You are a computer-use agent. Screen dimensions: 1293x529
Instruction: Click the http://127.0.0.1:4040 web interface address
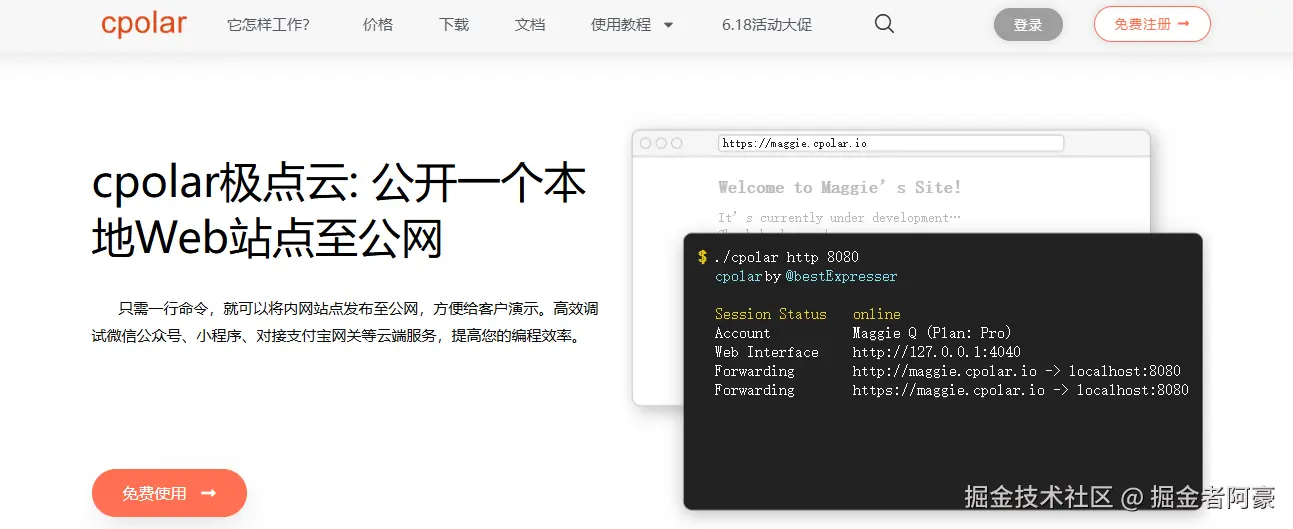[937, 352]
